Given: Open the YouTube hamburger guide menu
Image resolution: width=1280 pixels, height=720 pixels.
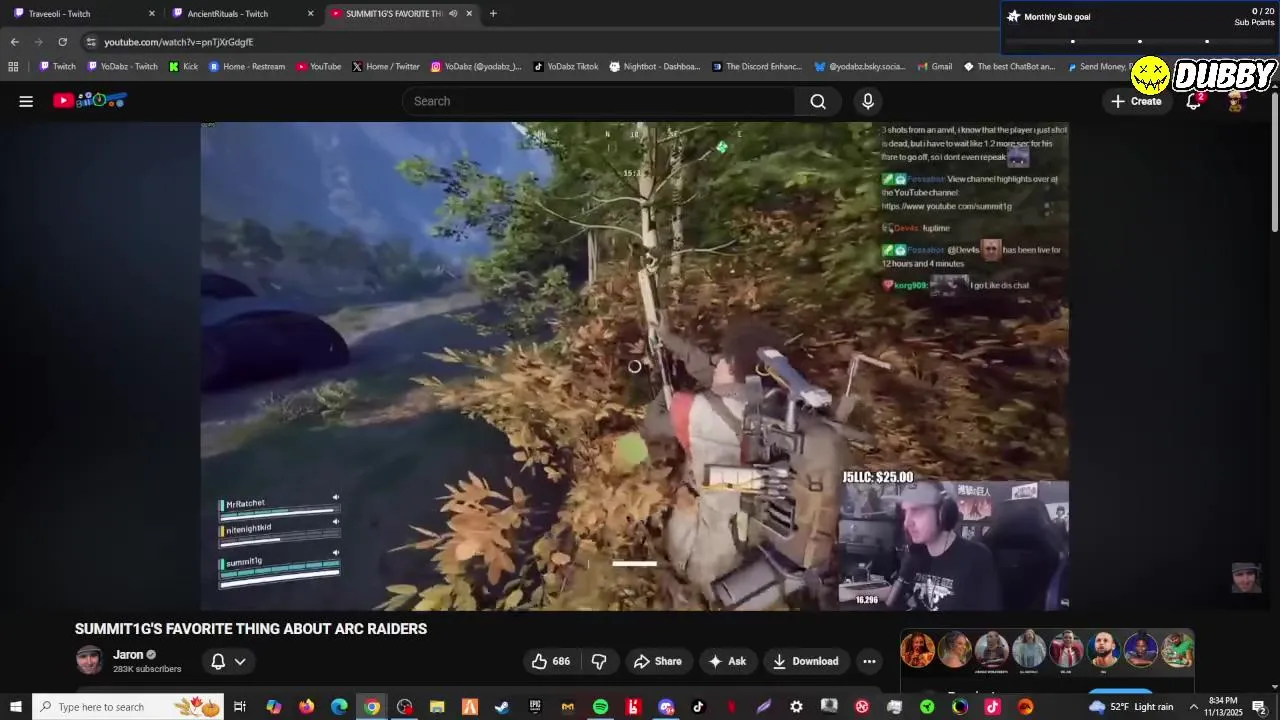Looking at the screenshot, I should (26, 101).
